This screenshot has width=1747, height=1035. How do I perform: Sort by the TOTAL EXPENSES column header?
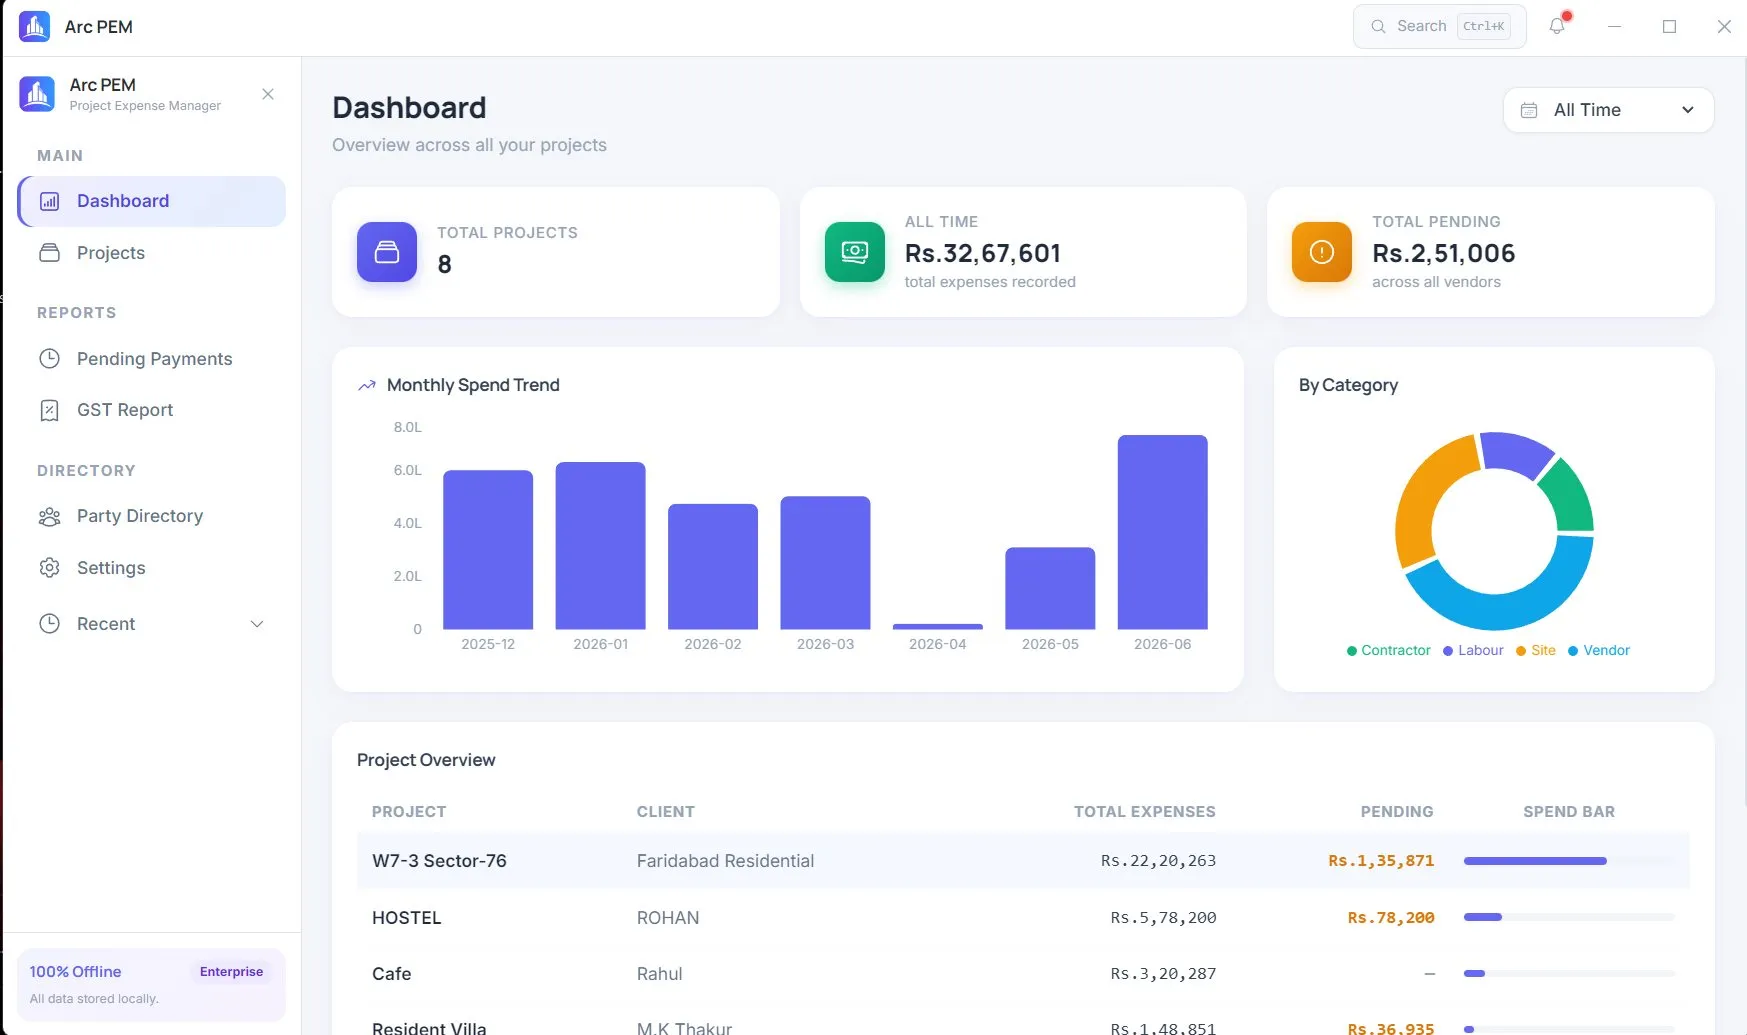point(1145,812)
